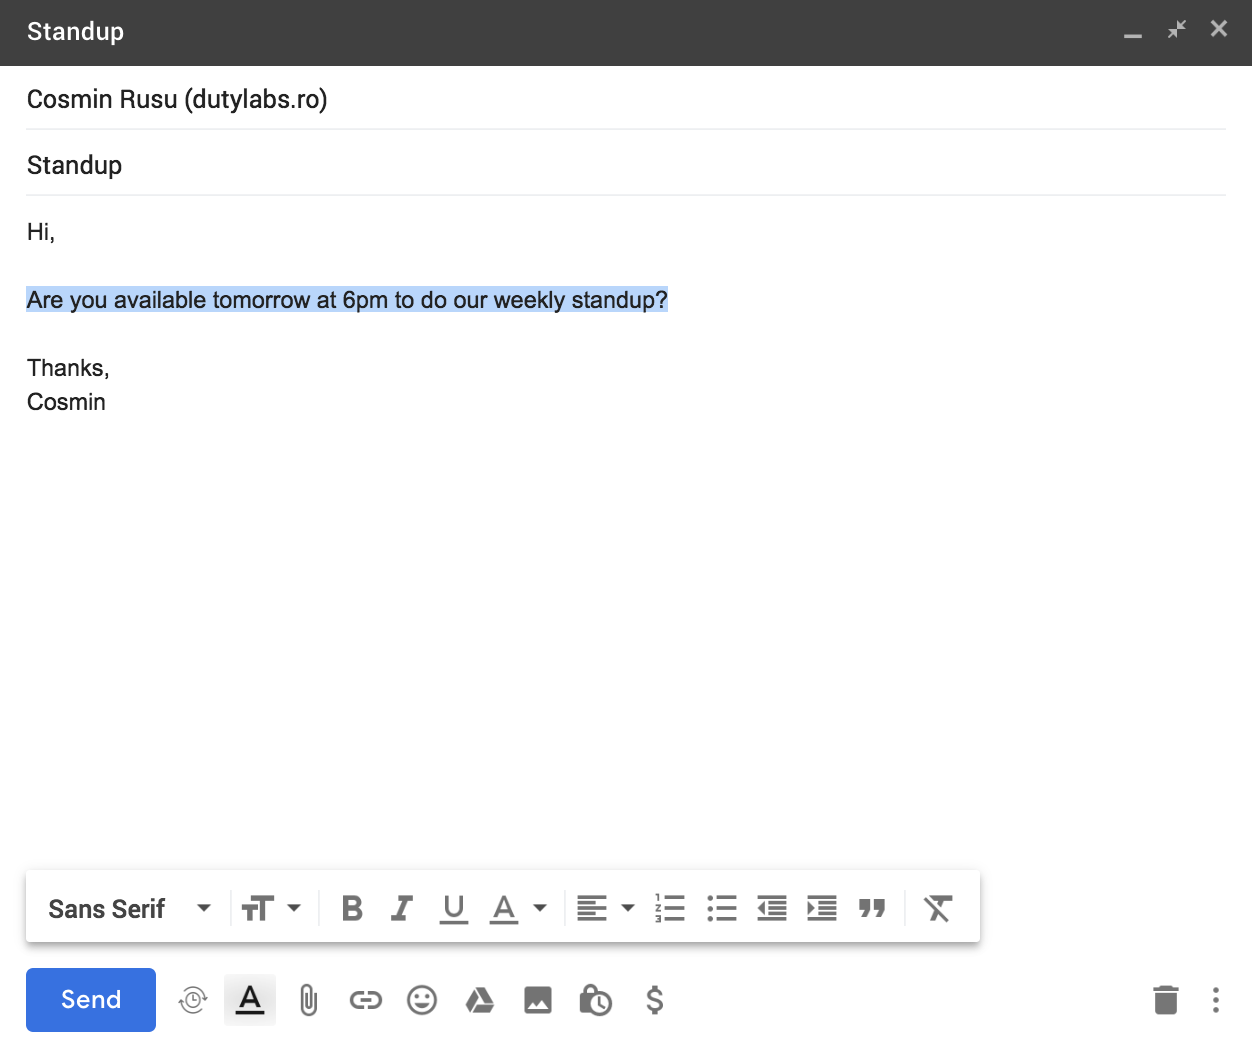Toggle the formatting options icon
The height and width of the screenshot is (1056, 1252).
(250, 999)
